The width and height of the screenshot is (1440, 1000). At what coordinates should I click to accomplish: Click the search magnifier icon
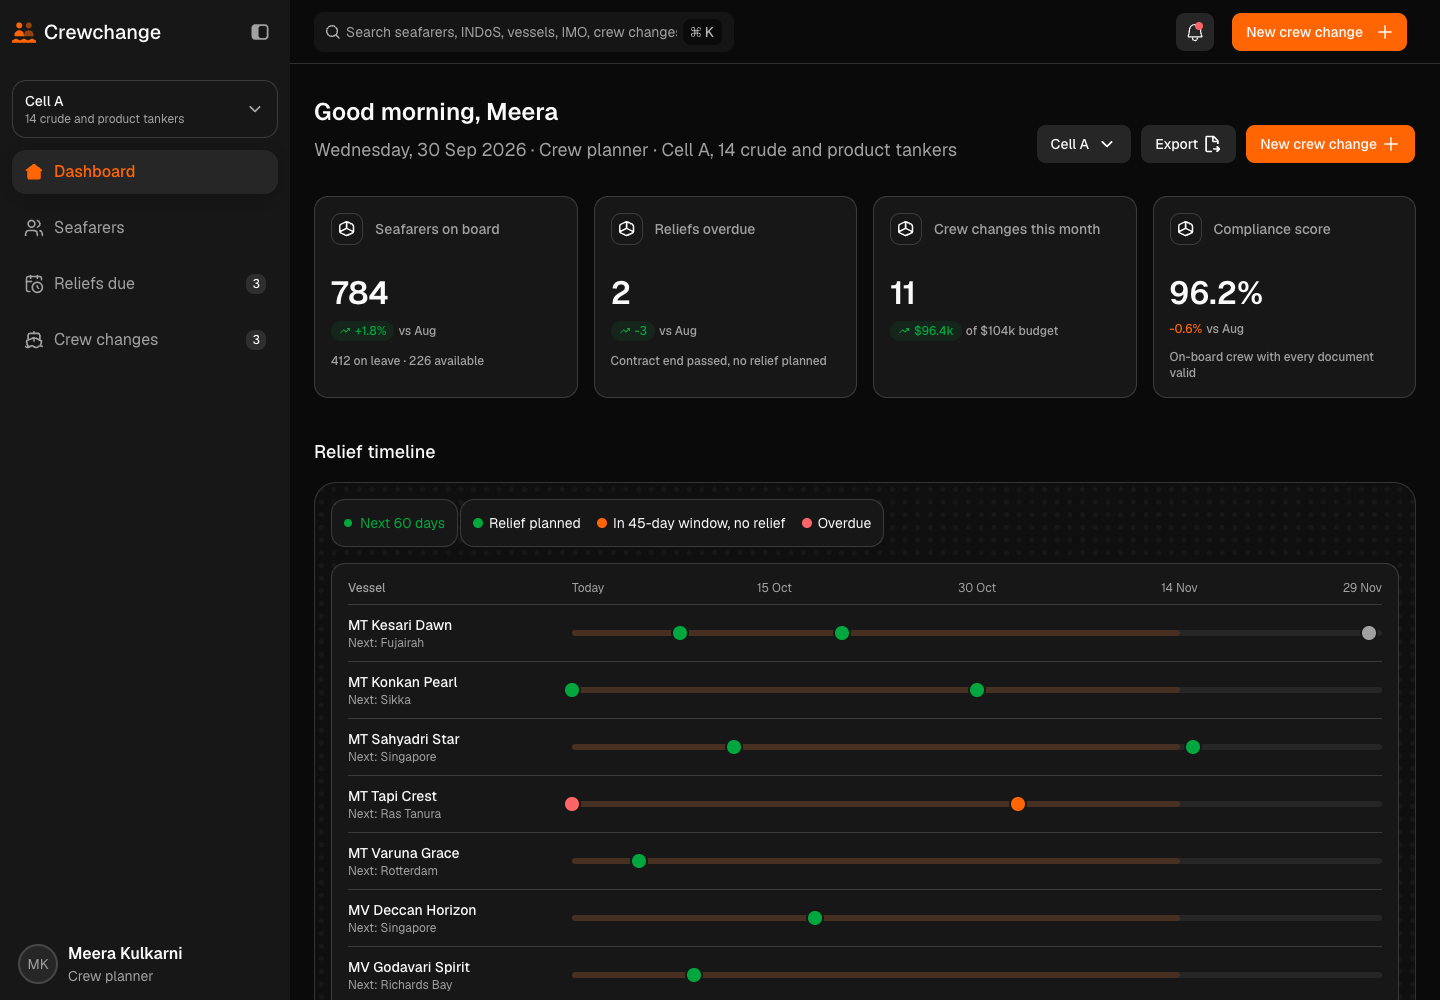[x=333, y=32]
